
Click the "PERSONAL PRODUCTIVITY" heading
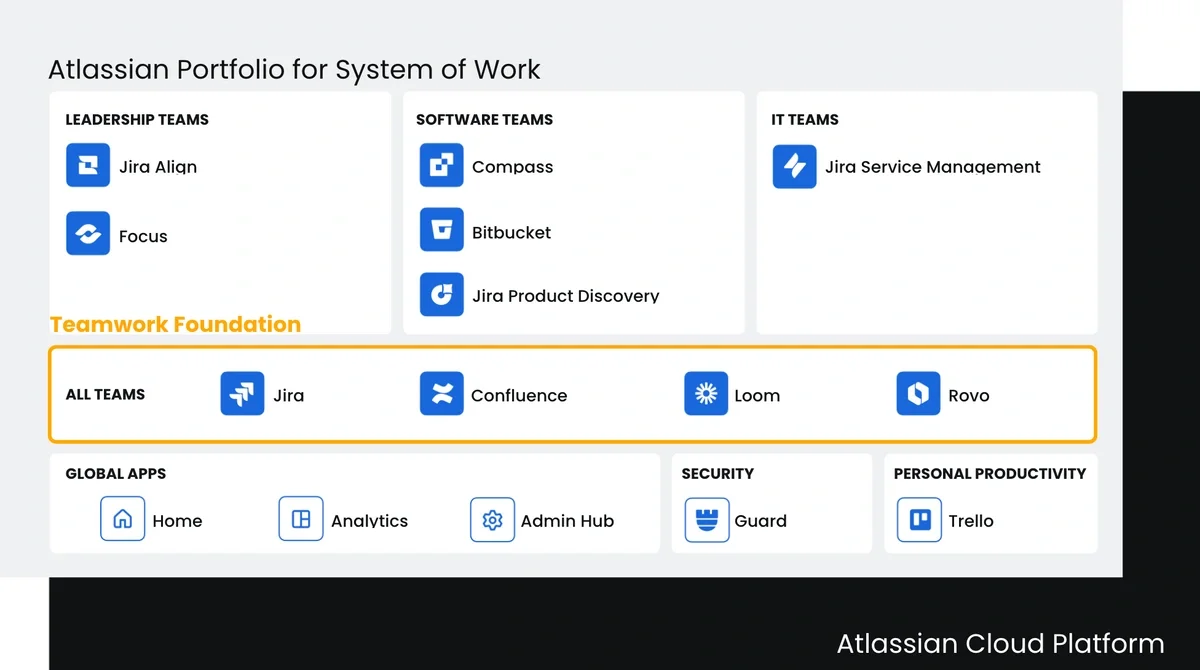[990, 474]
